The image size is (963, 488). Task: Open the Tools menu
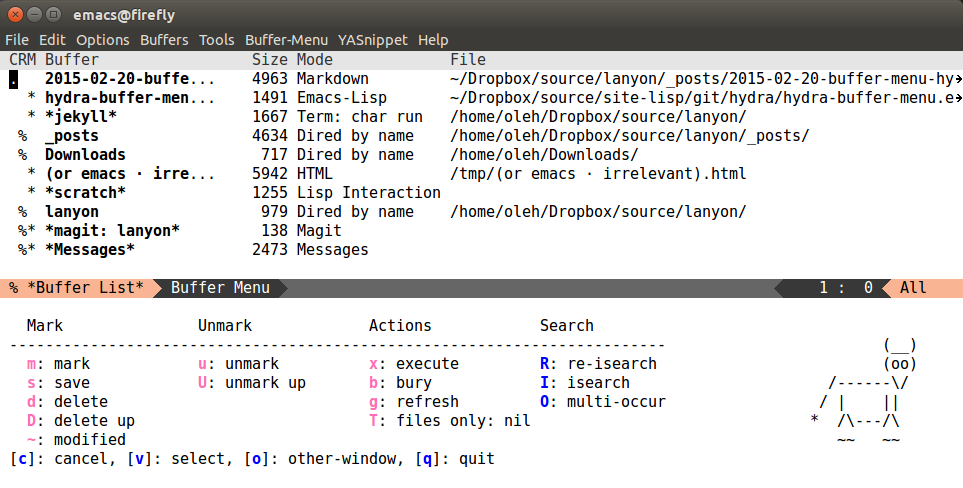[216, 40]
